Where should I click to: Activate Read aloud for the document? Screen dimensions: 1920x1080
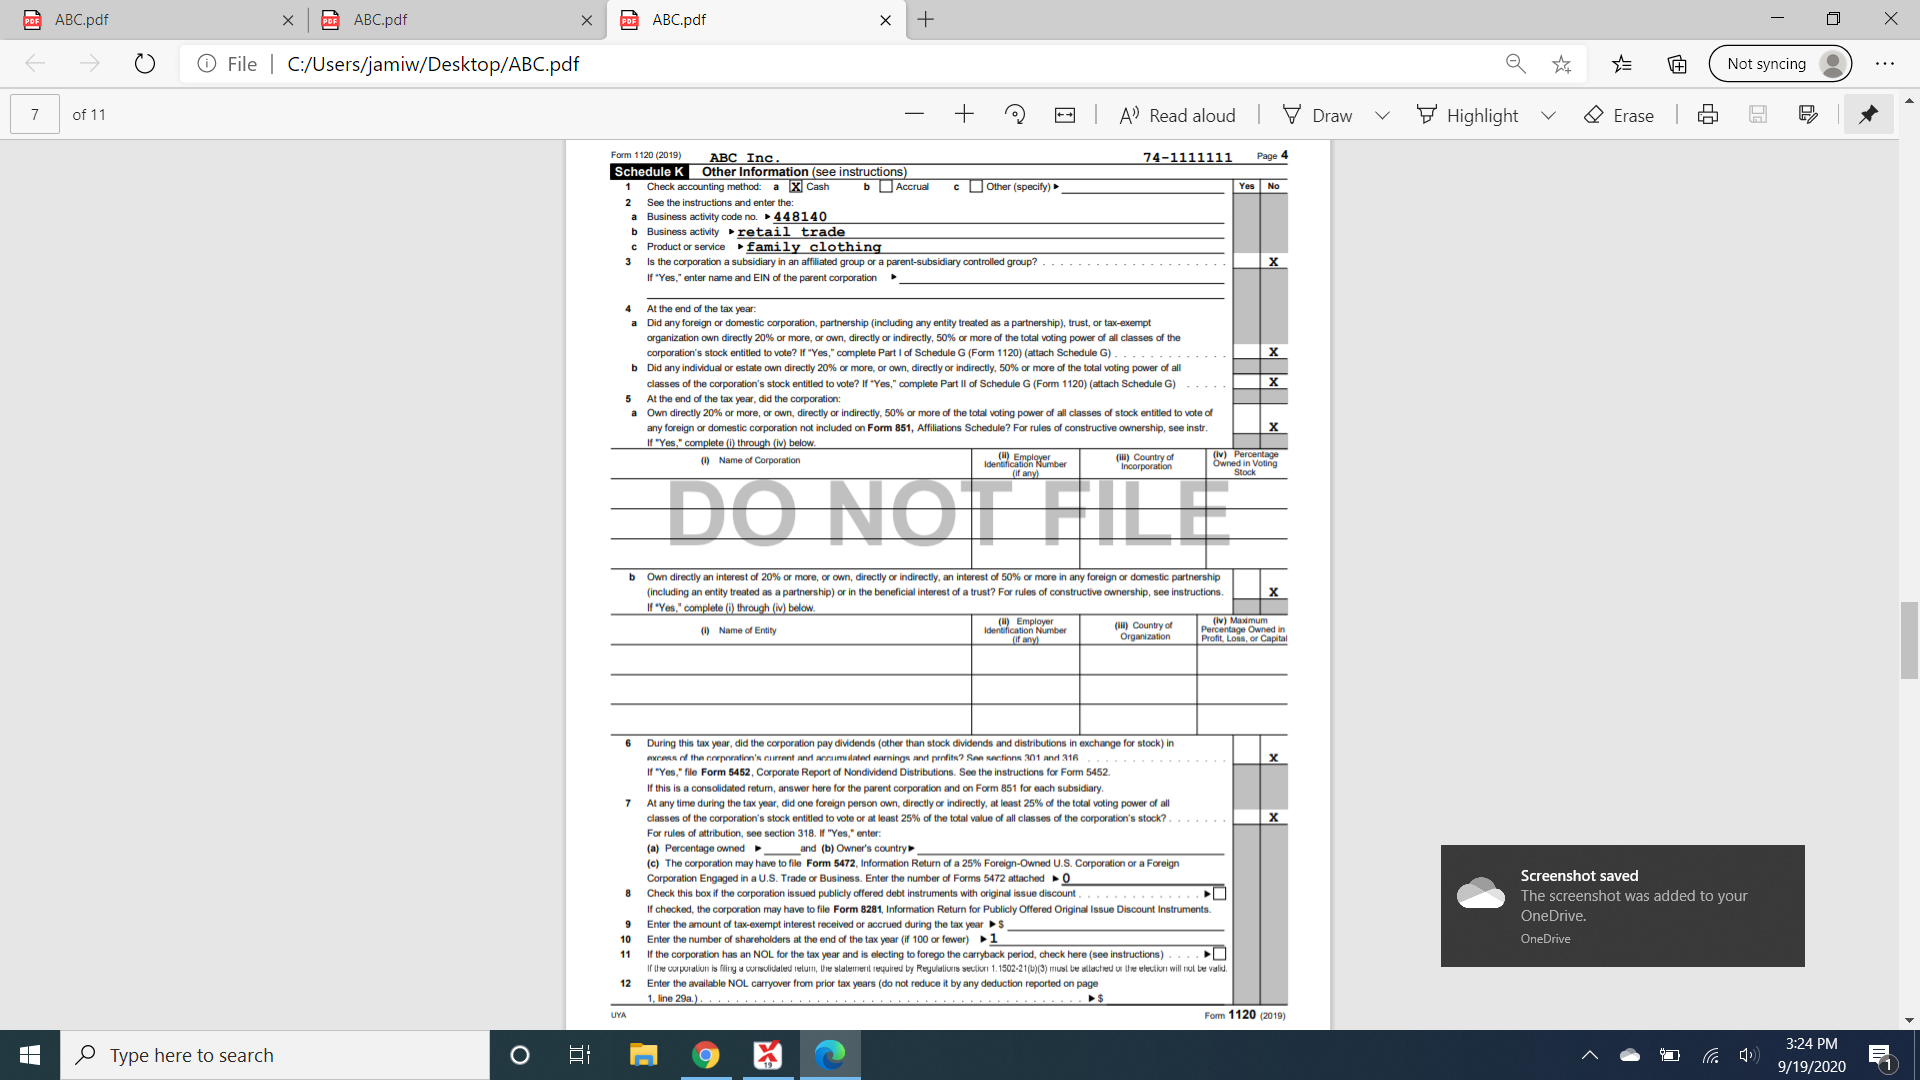(1176, 114)
